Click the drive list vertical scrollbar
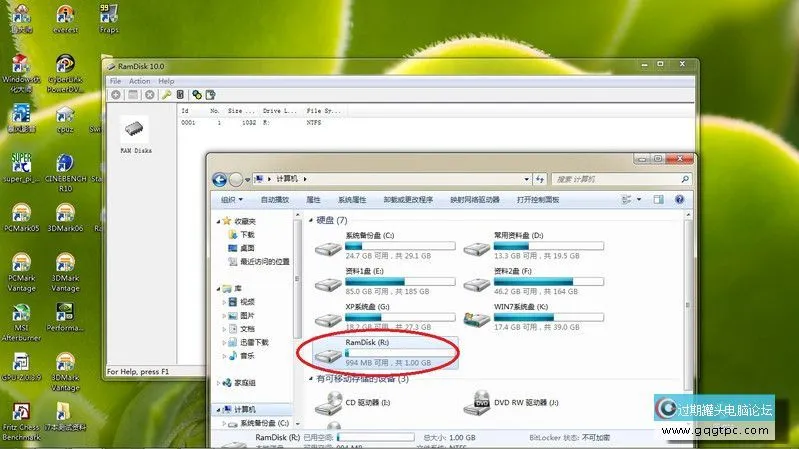 [688, 305]
